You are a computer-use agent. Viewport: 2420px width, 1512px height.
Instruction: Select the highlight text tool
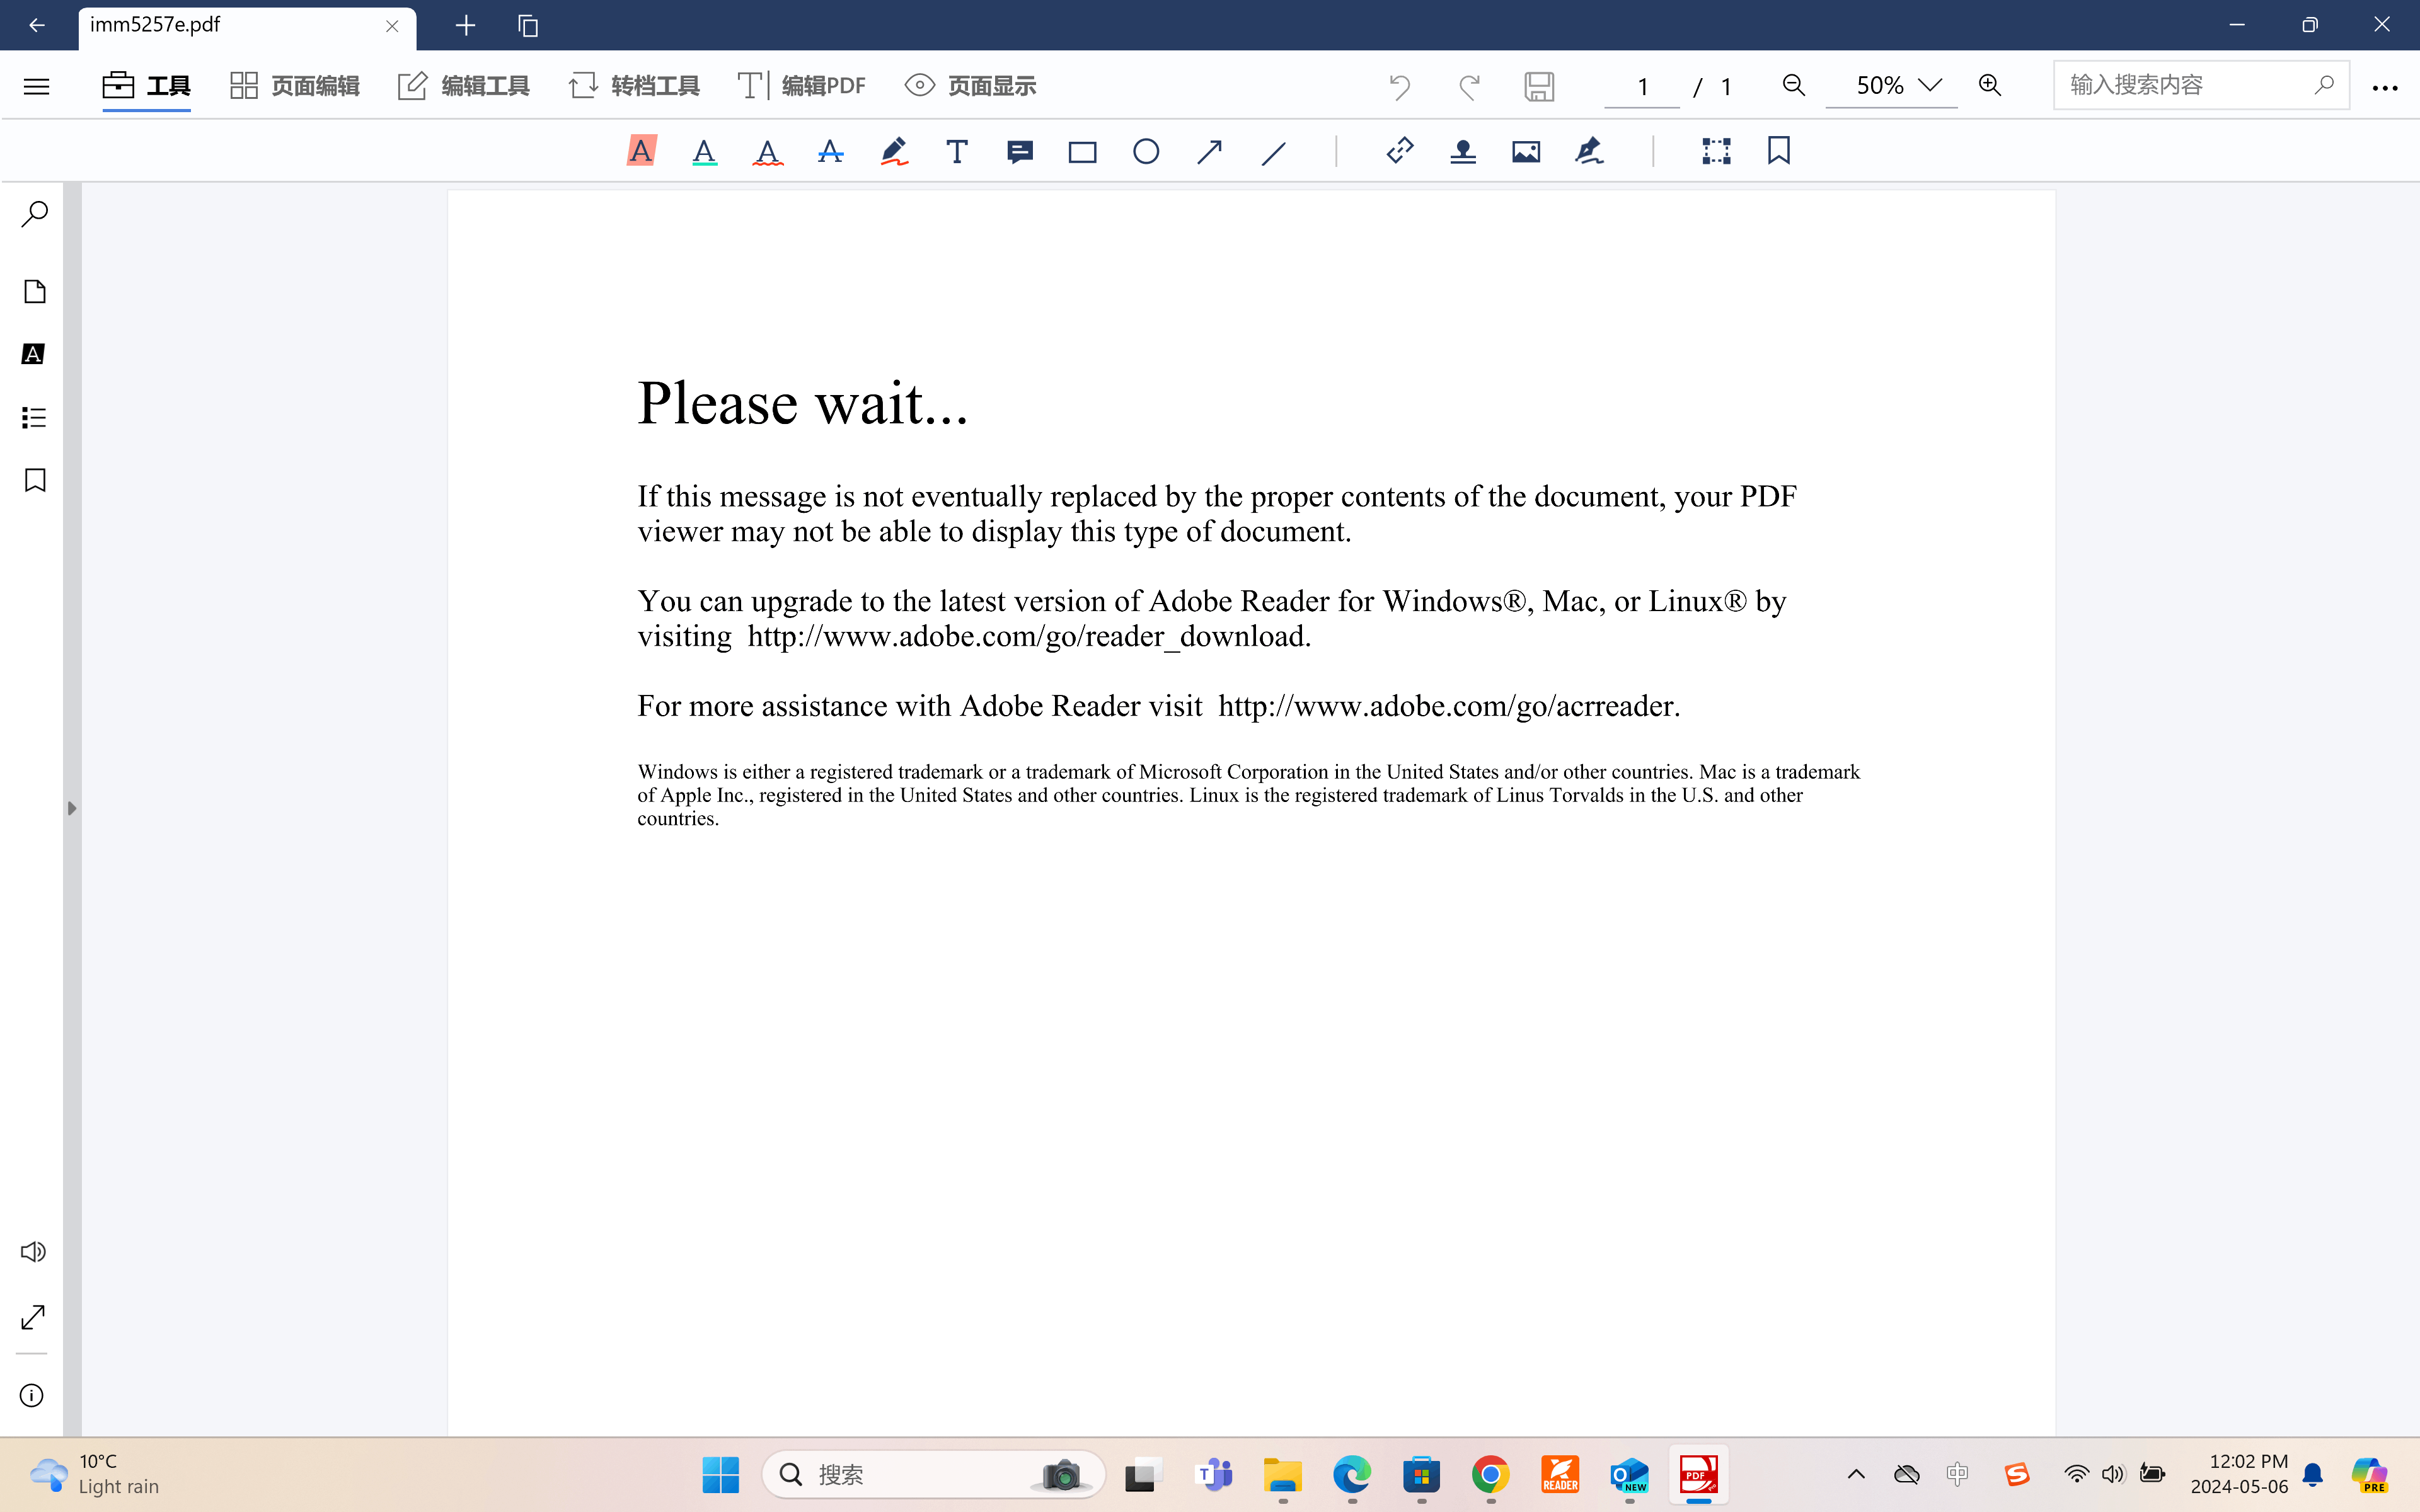pyautogui.click(x=641, y=152)
